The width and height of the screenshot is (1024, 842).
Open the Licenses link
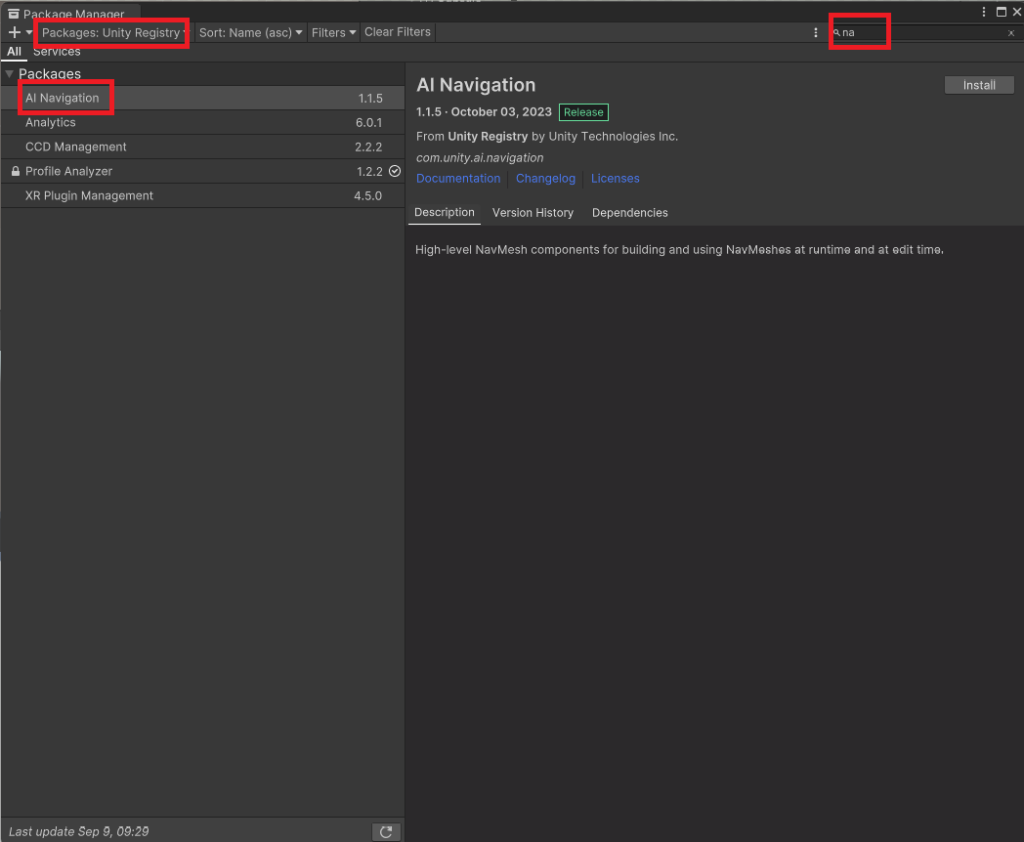pos(615,178)
